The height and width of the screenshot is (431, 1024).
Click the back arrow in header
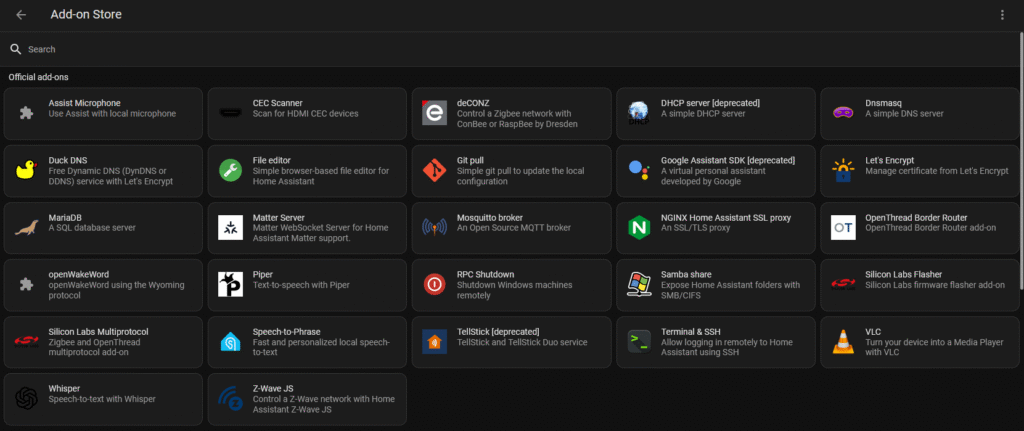(21, 15)
